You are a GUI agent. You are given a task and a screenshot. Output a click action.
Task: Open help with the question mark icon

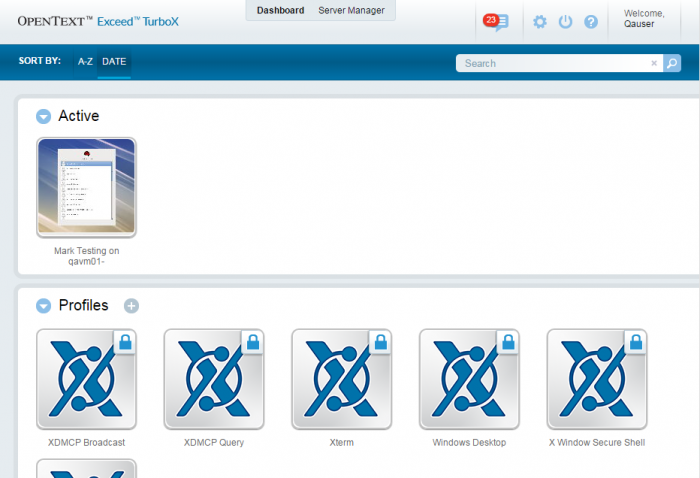coord(591,22)
